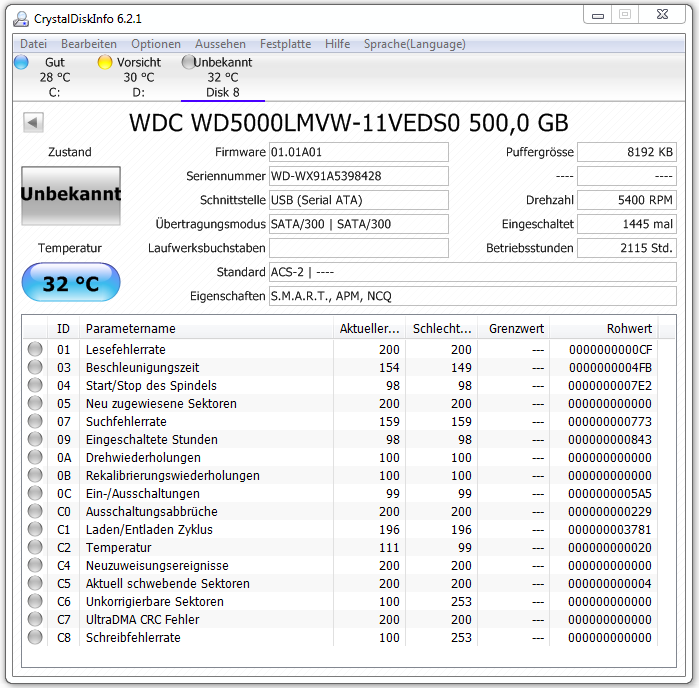Screen dimensions: 699x688
Task: Click the Eigenschaften field S.M.A.R.T., APM, NCQ
Action: [473, 296]
